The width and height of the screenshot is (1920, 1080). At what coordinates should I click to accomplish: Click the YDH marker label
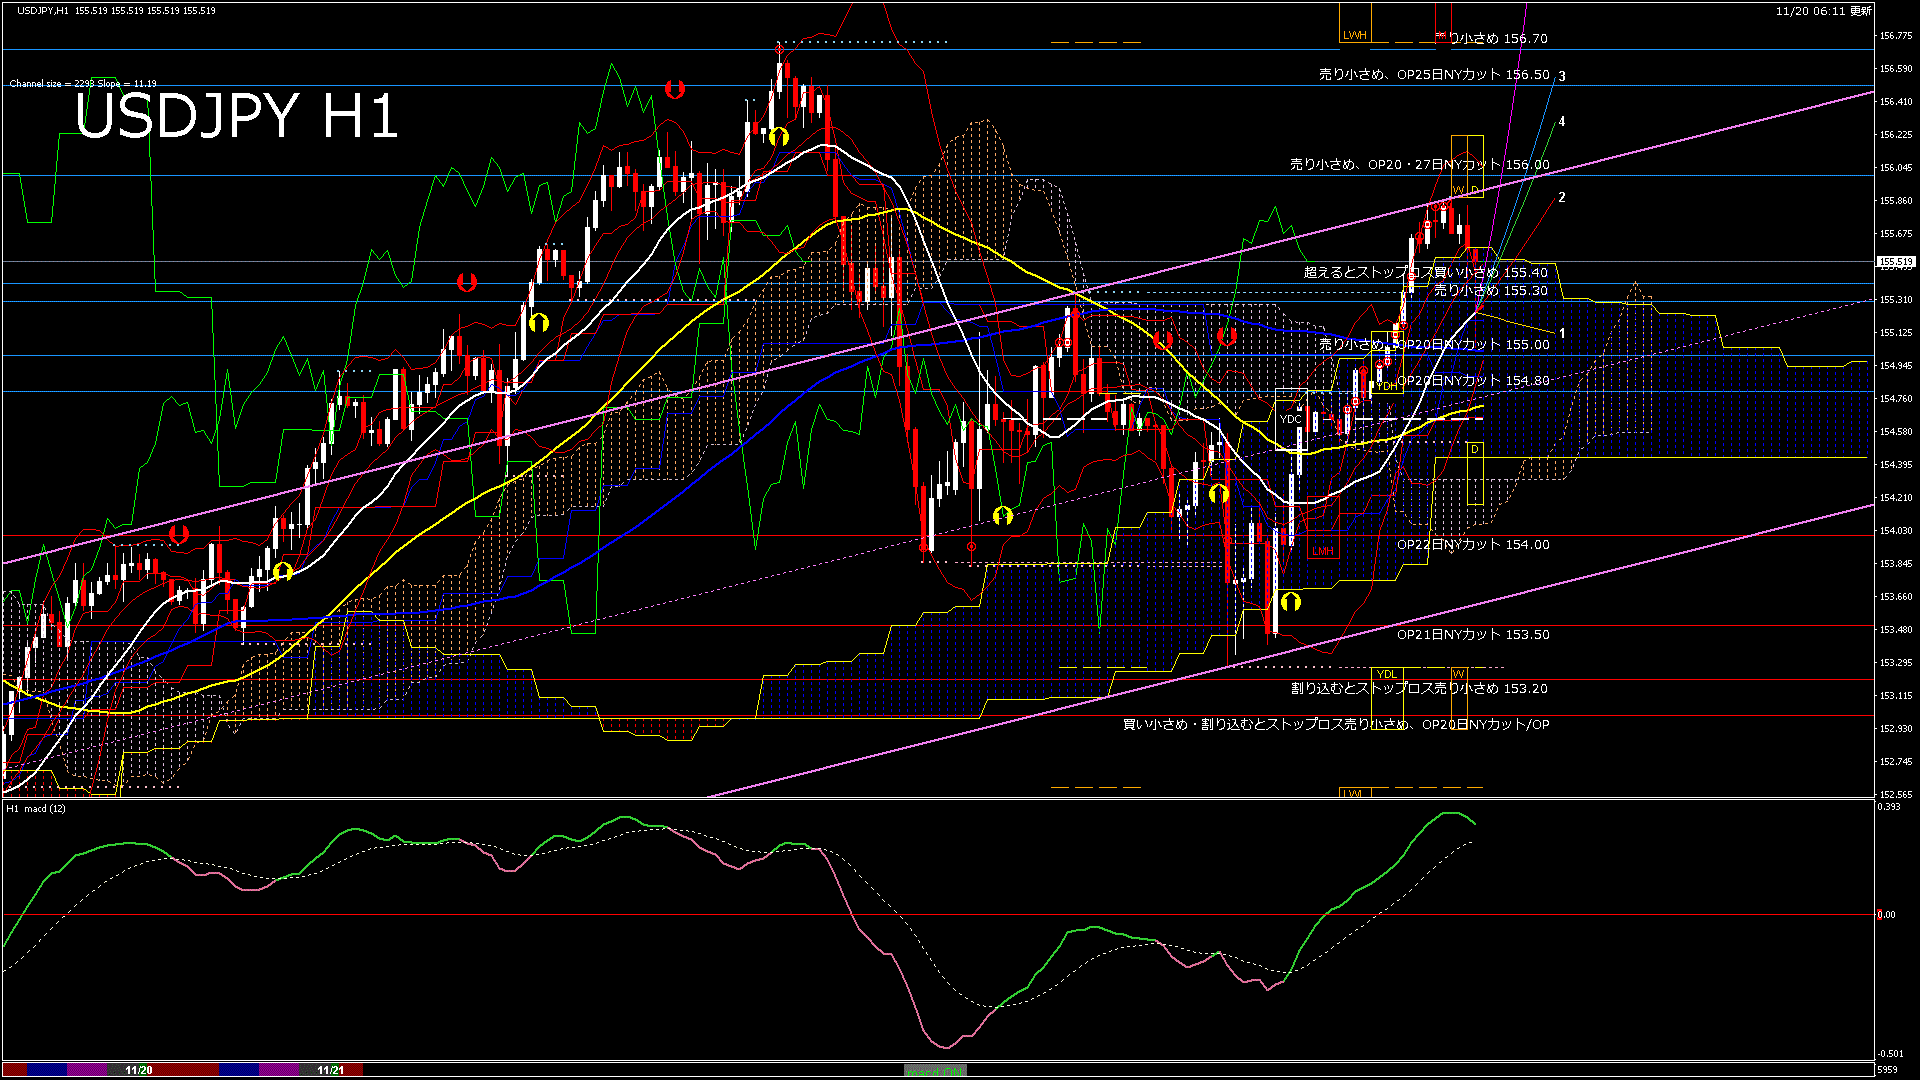point(1388,386)
